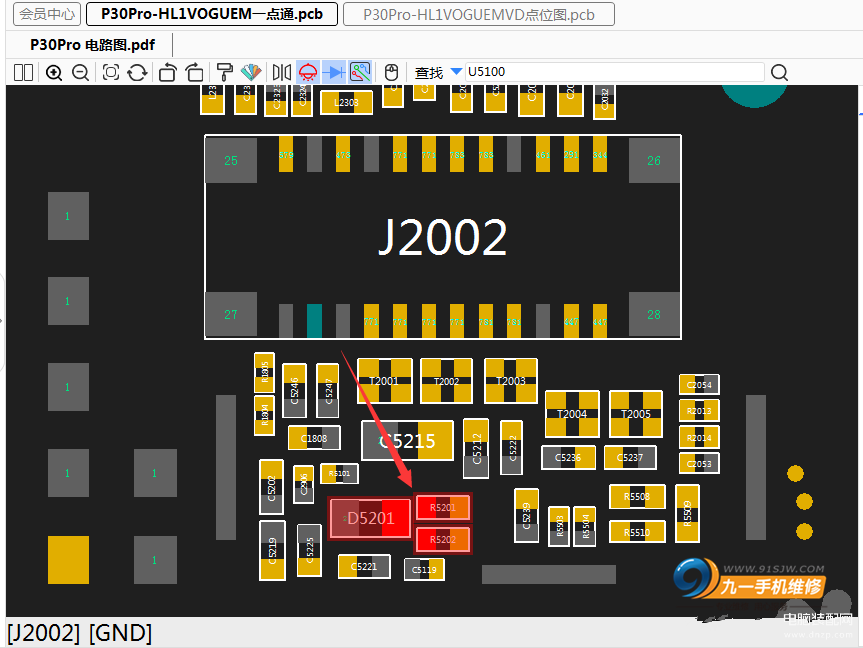Screen dimensions: 863x648
Task: Toggle the red lamp highlight mode
Action: point(308,72)
